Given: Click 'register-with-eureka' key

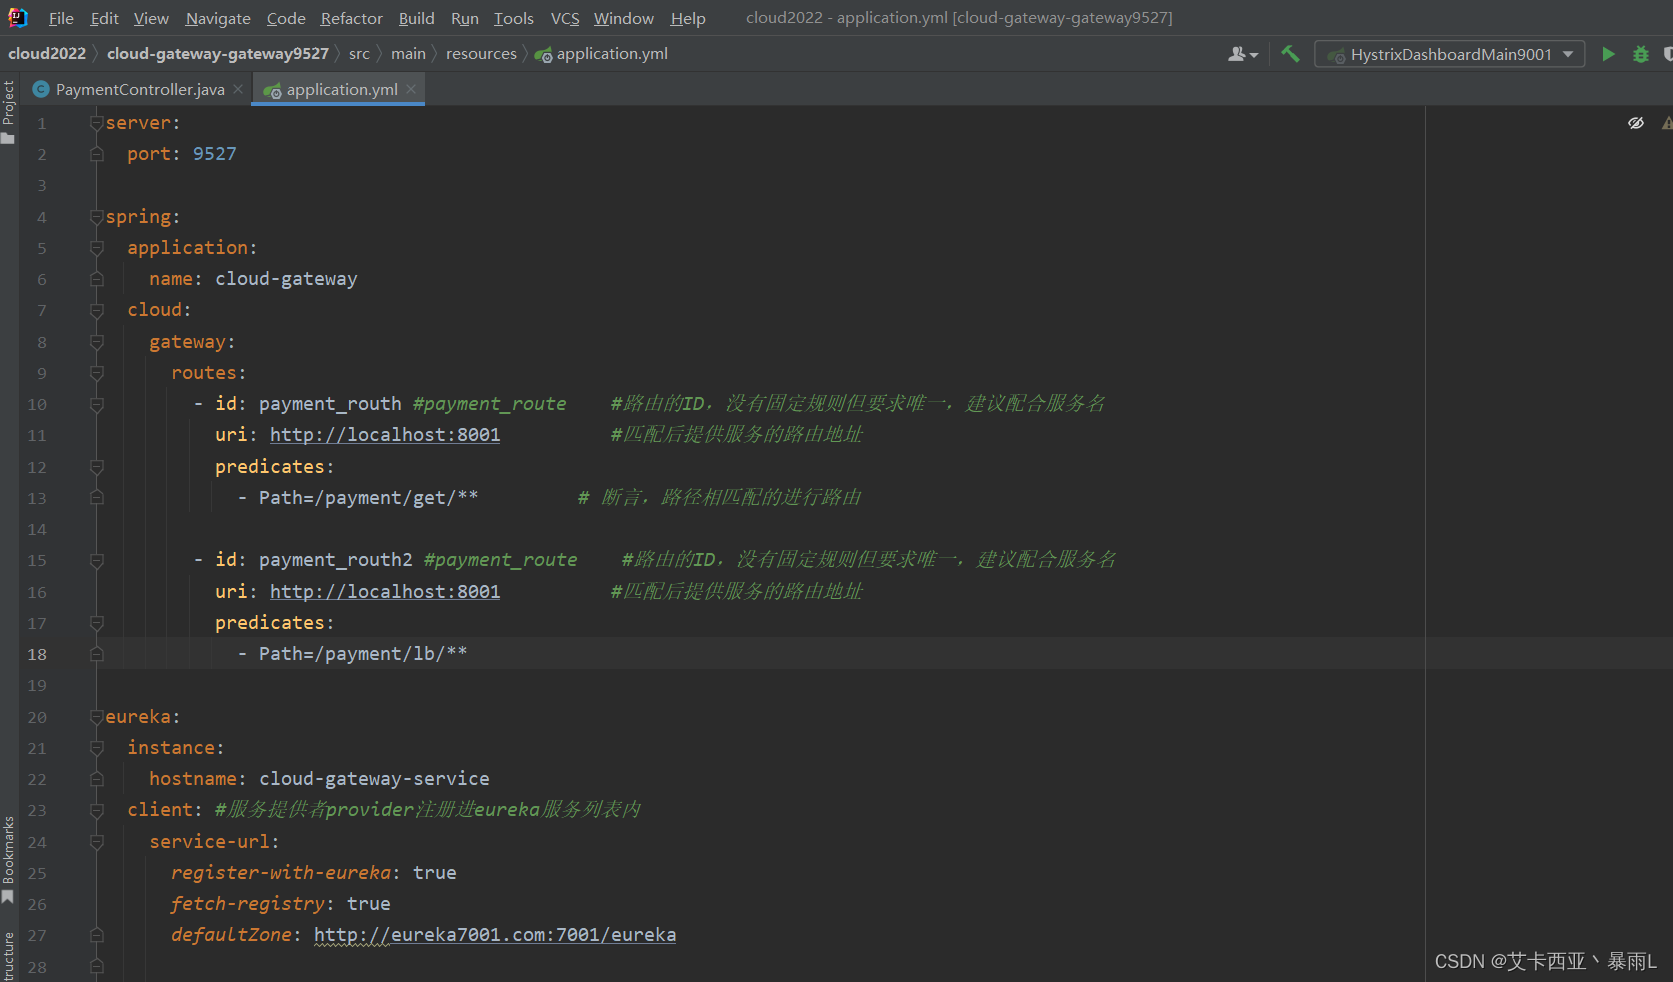Looking at the screenshot, I should pos(281,873).
